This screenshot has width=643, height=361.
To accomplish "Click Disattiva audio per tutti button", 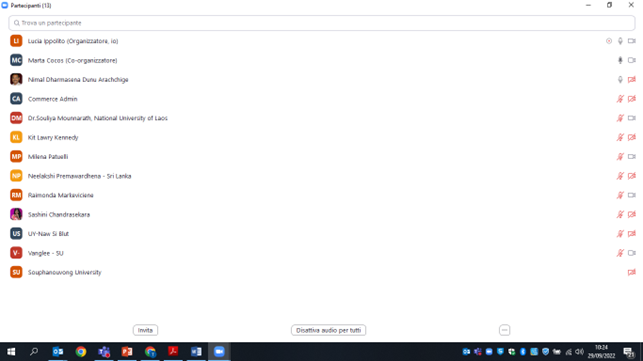I will (x=328, y=330).
